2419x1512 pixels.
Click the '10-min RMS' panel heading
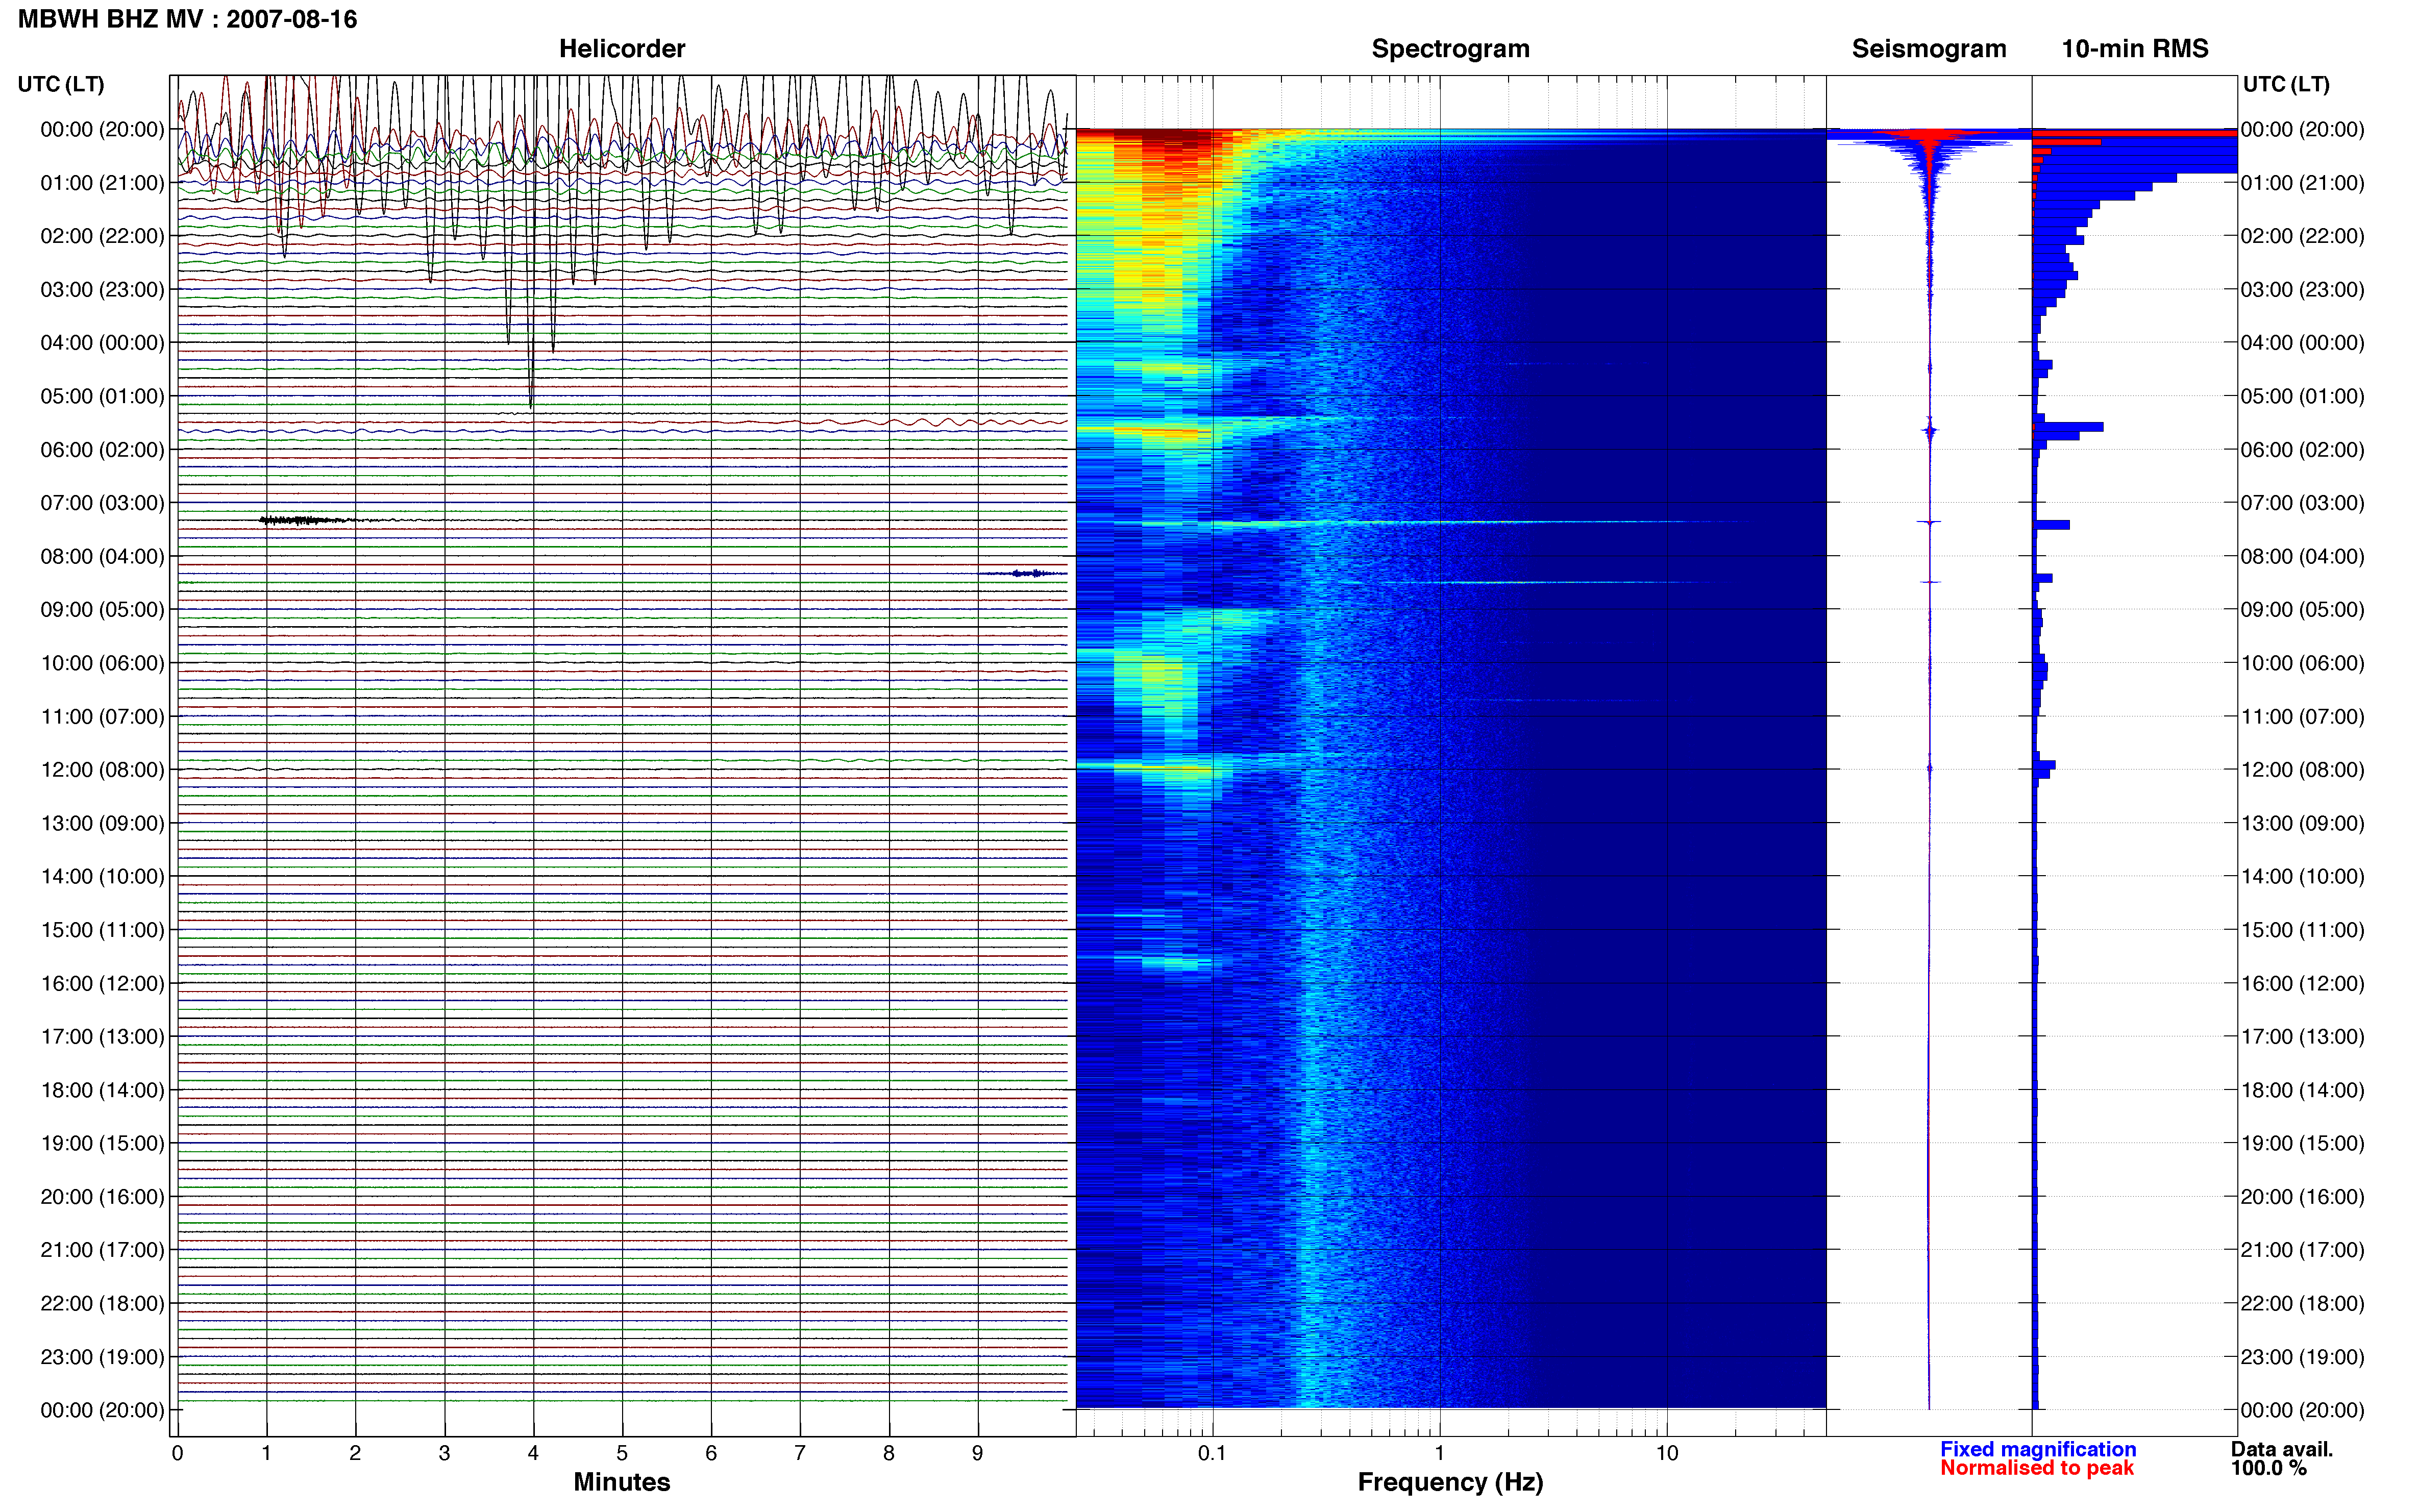(2134, 48)
